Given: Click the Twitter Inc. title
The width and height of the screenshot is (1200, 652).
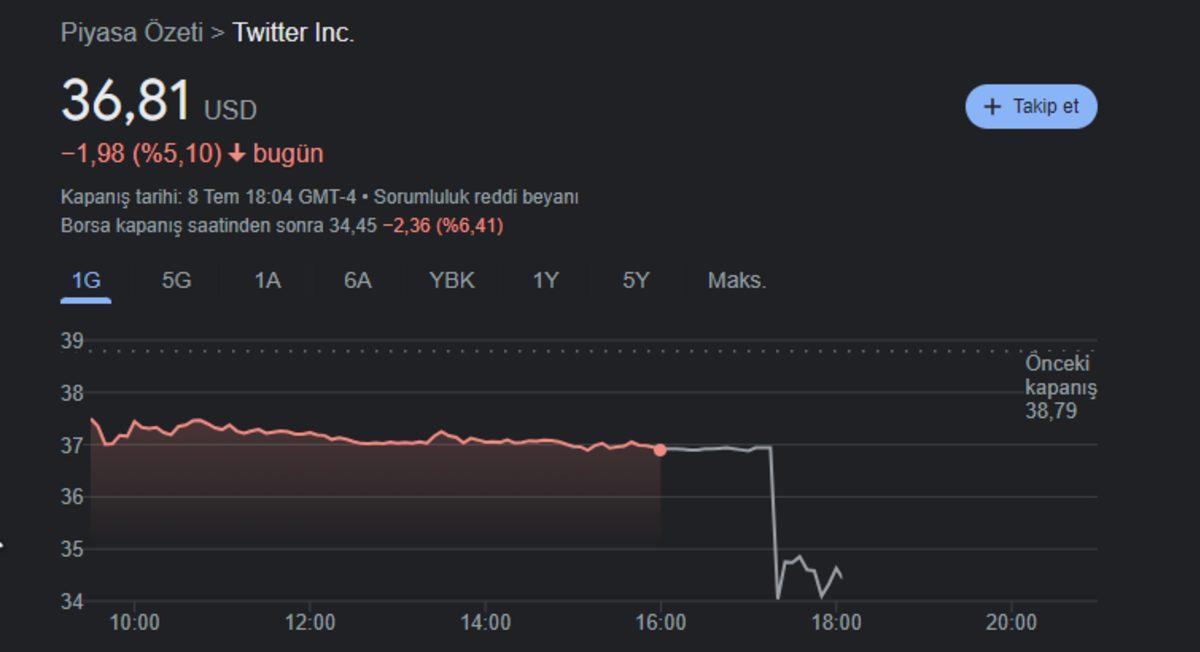Looking at the screenshot, I should 293,33.
